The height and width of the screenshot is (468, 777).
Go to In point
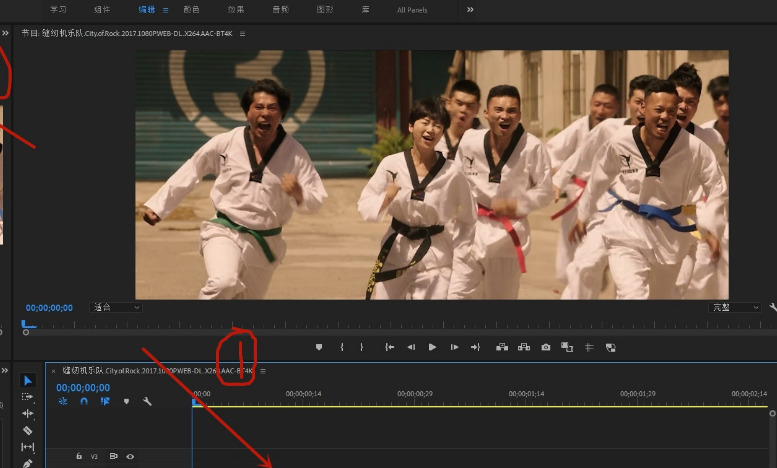[x=389, y=347]
